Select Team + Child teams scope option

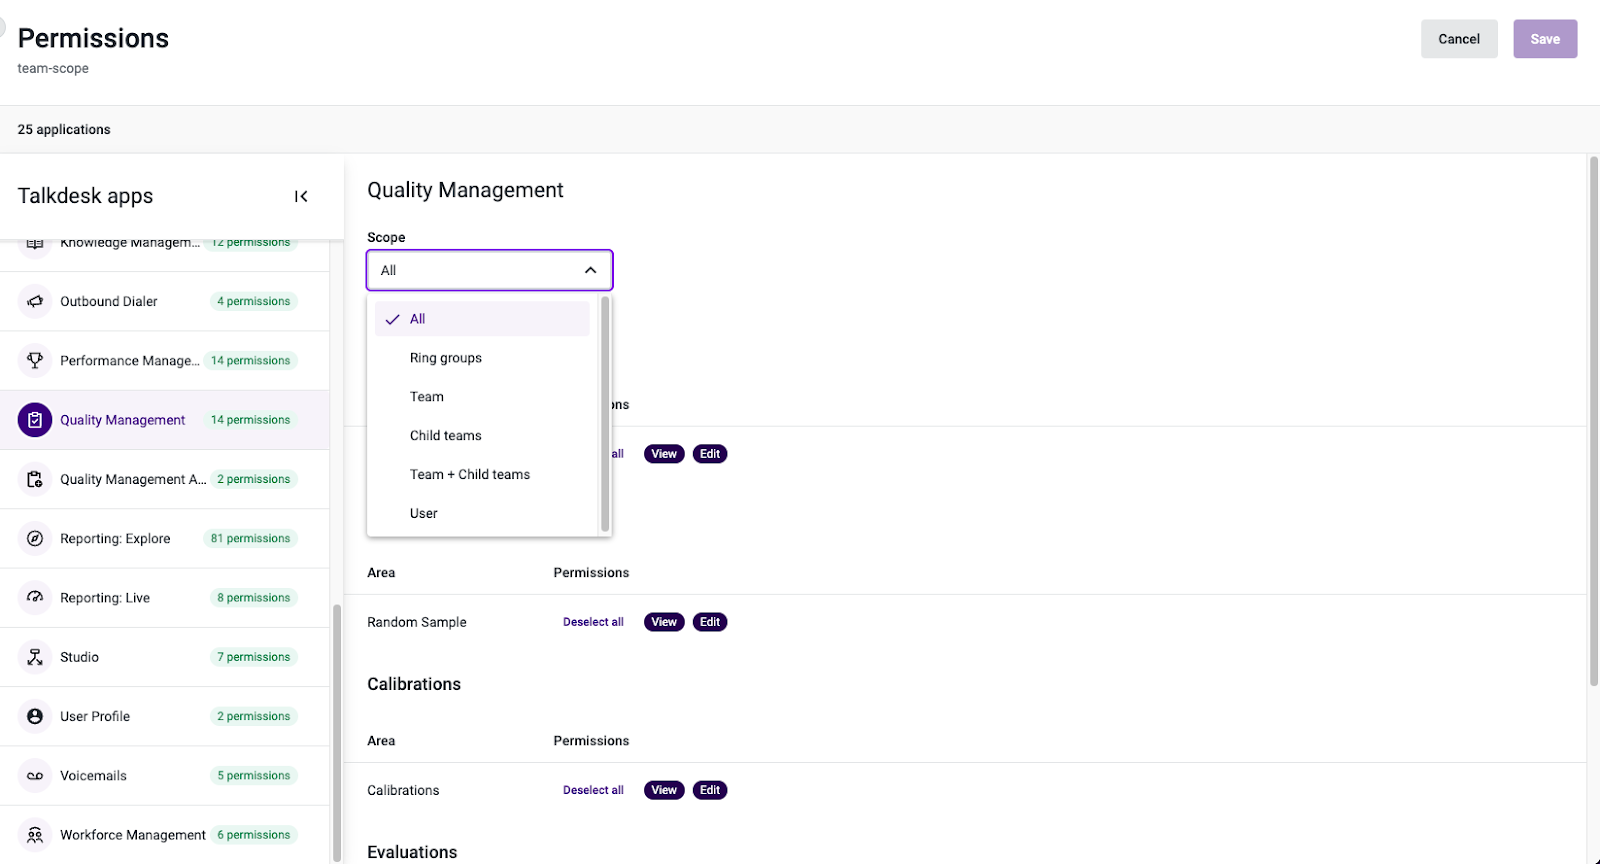tap(482, 475)
